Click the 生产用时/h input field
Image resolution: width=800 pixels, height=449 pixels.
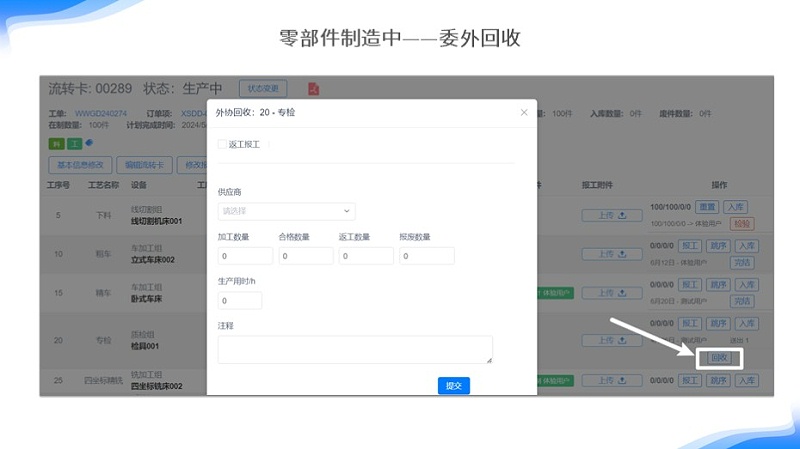click(240, 300)
